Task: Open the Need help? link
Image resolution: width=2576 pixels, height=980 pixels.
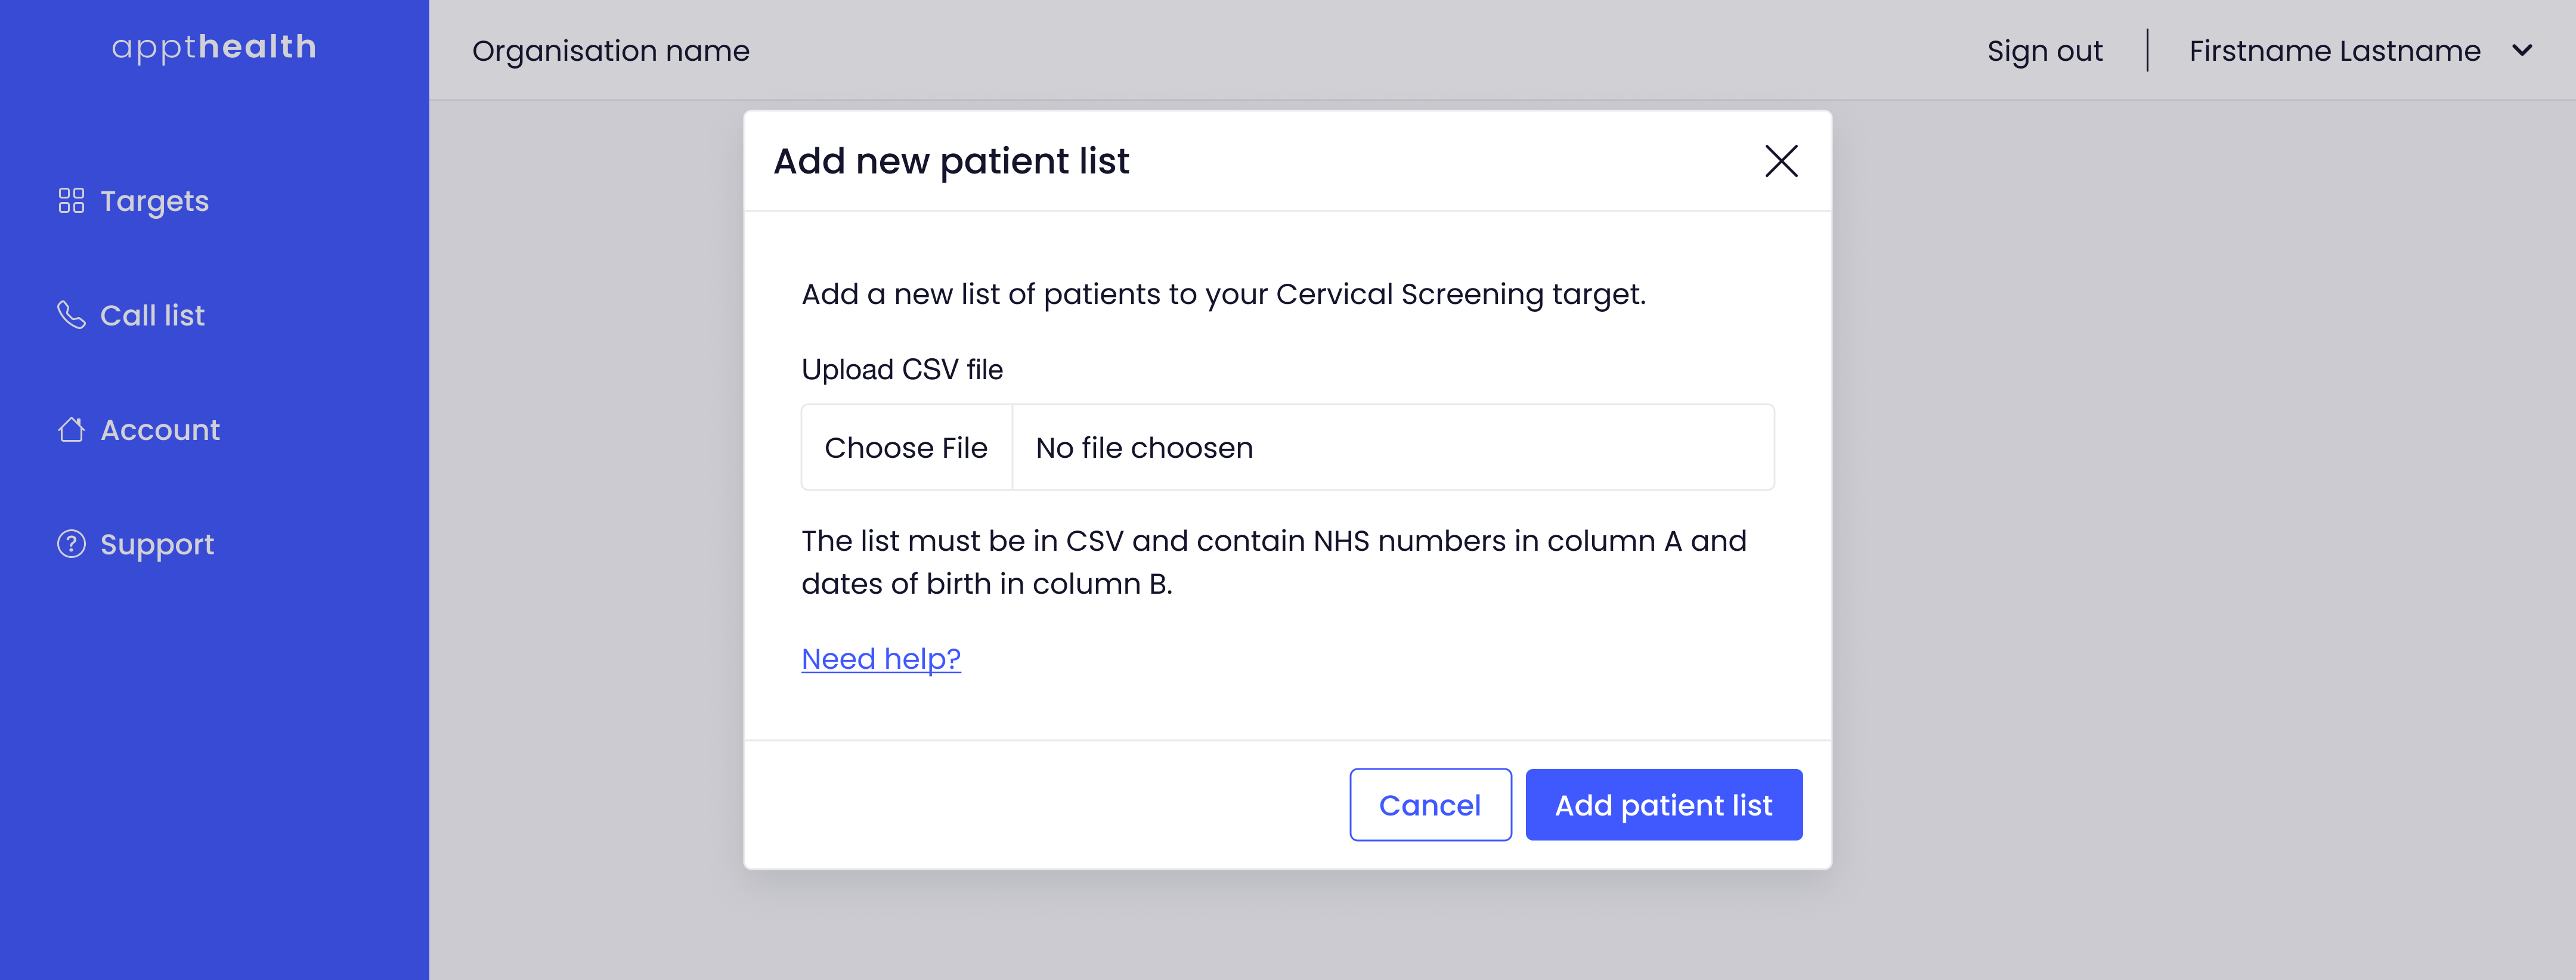Action: tap(881, 659)
